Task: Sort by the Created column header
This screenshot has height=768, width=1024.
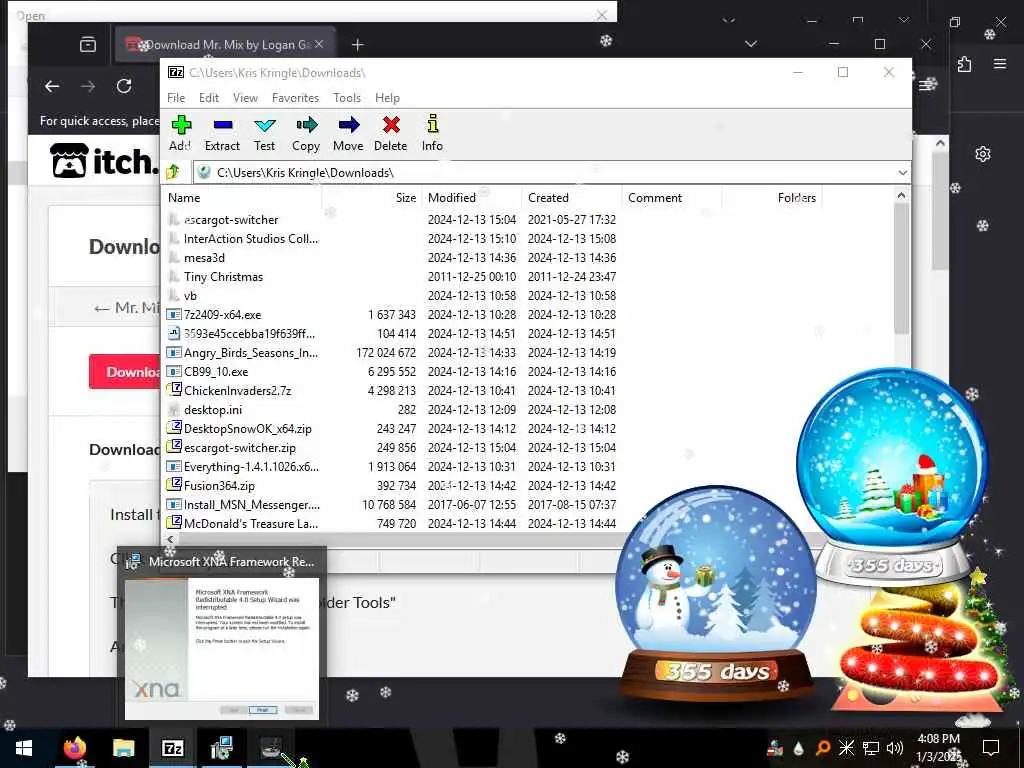Action: click(x=571, y=198)
